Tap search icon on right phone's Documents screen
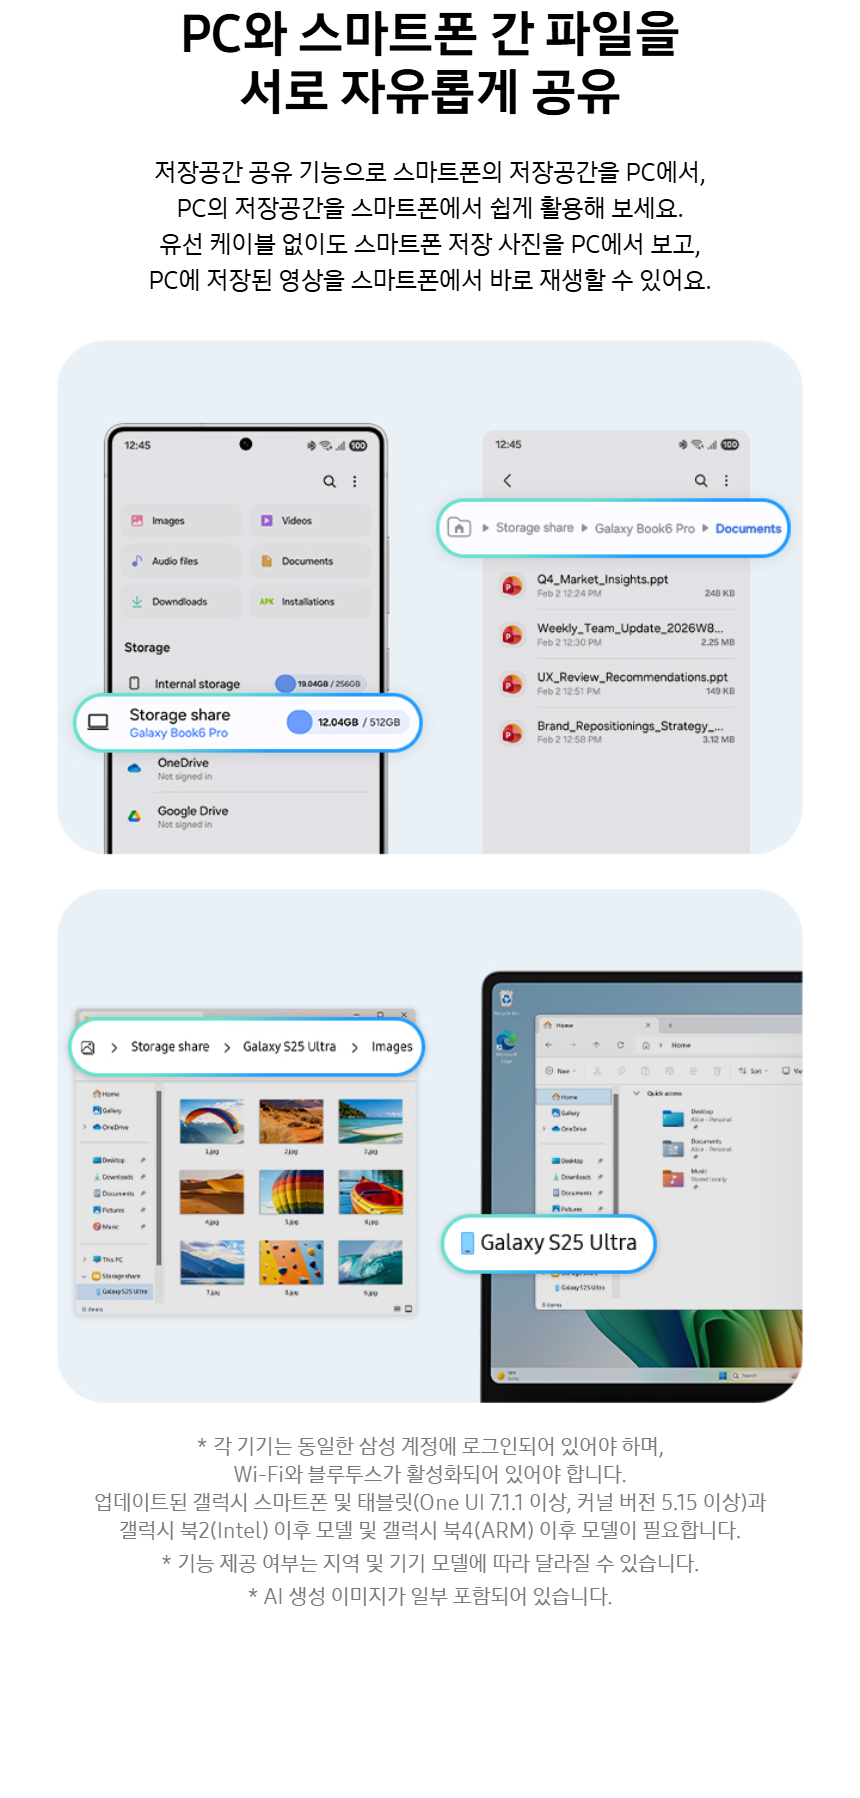Screen dimensions: 860x1798 (x=701, y=480)
